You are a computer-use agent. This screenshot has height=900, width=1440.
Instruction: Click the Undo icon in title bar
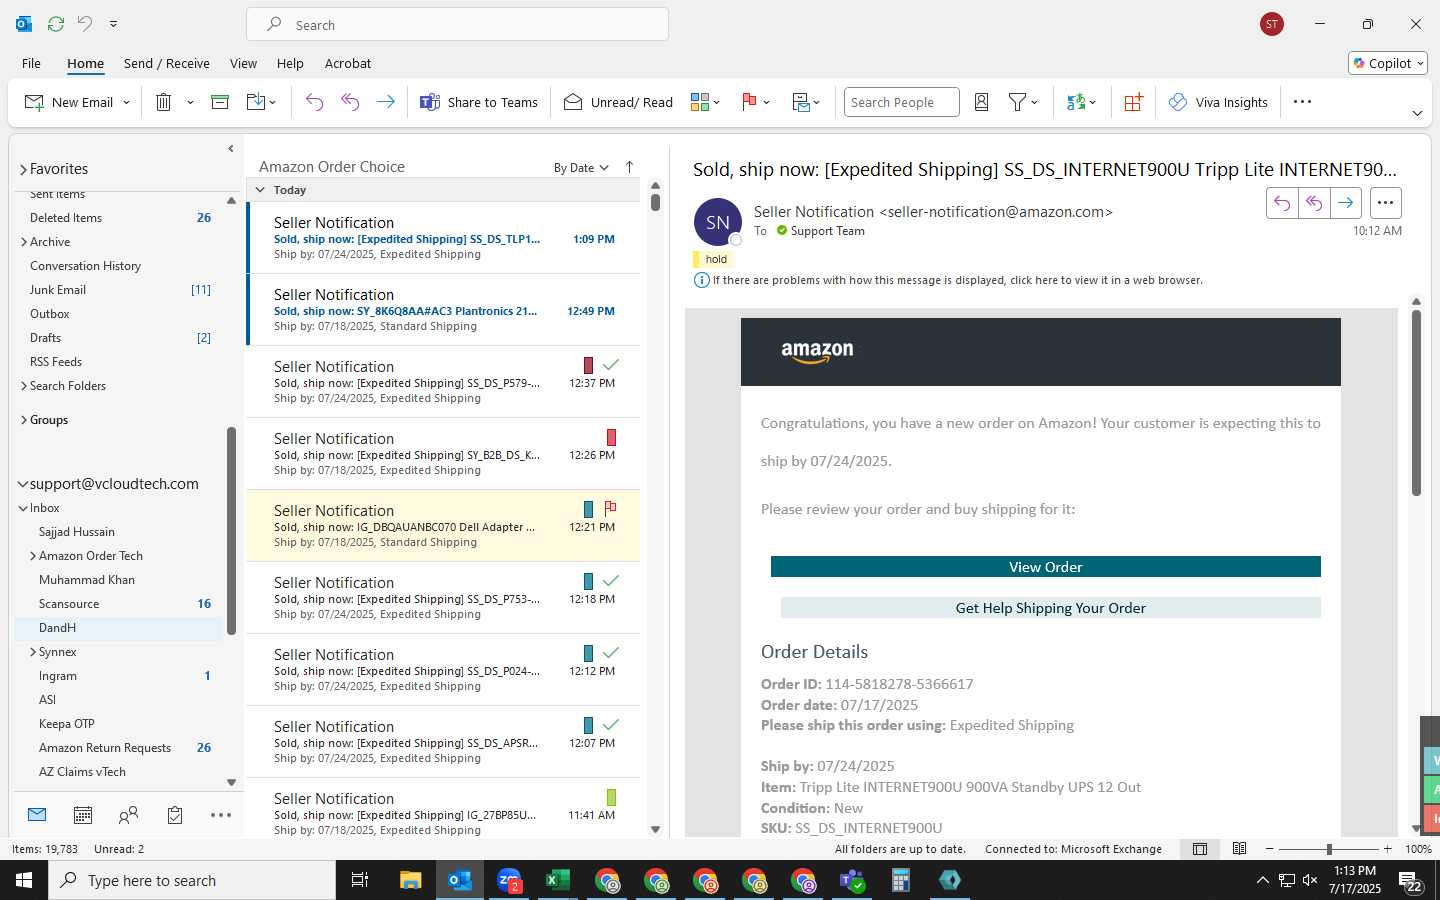pos(85,23)
